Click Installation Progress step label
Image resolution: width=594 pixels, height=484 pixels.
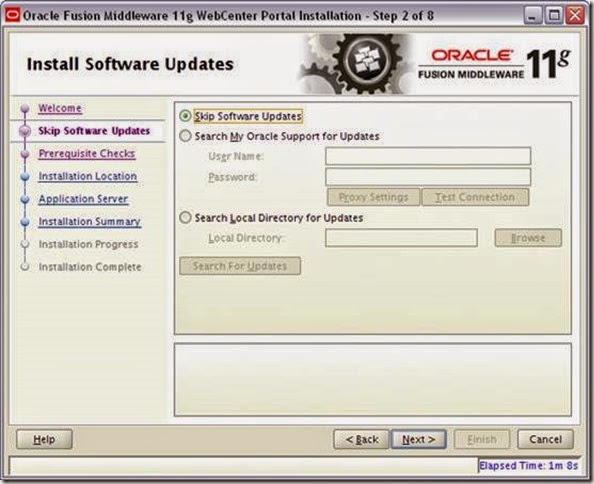pyautogui.click(x=88, y=244)
